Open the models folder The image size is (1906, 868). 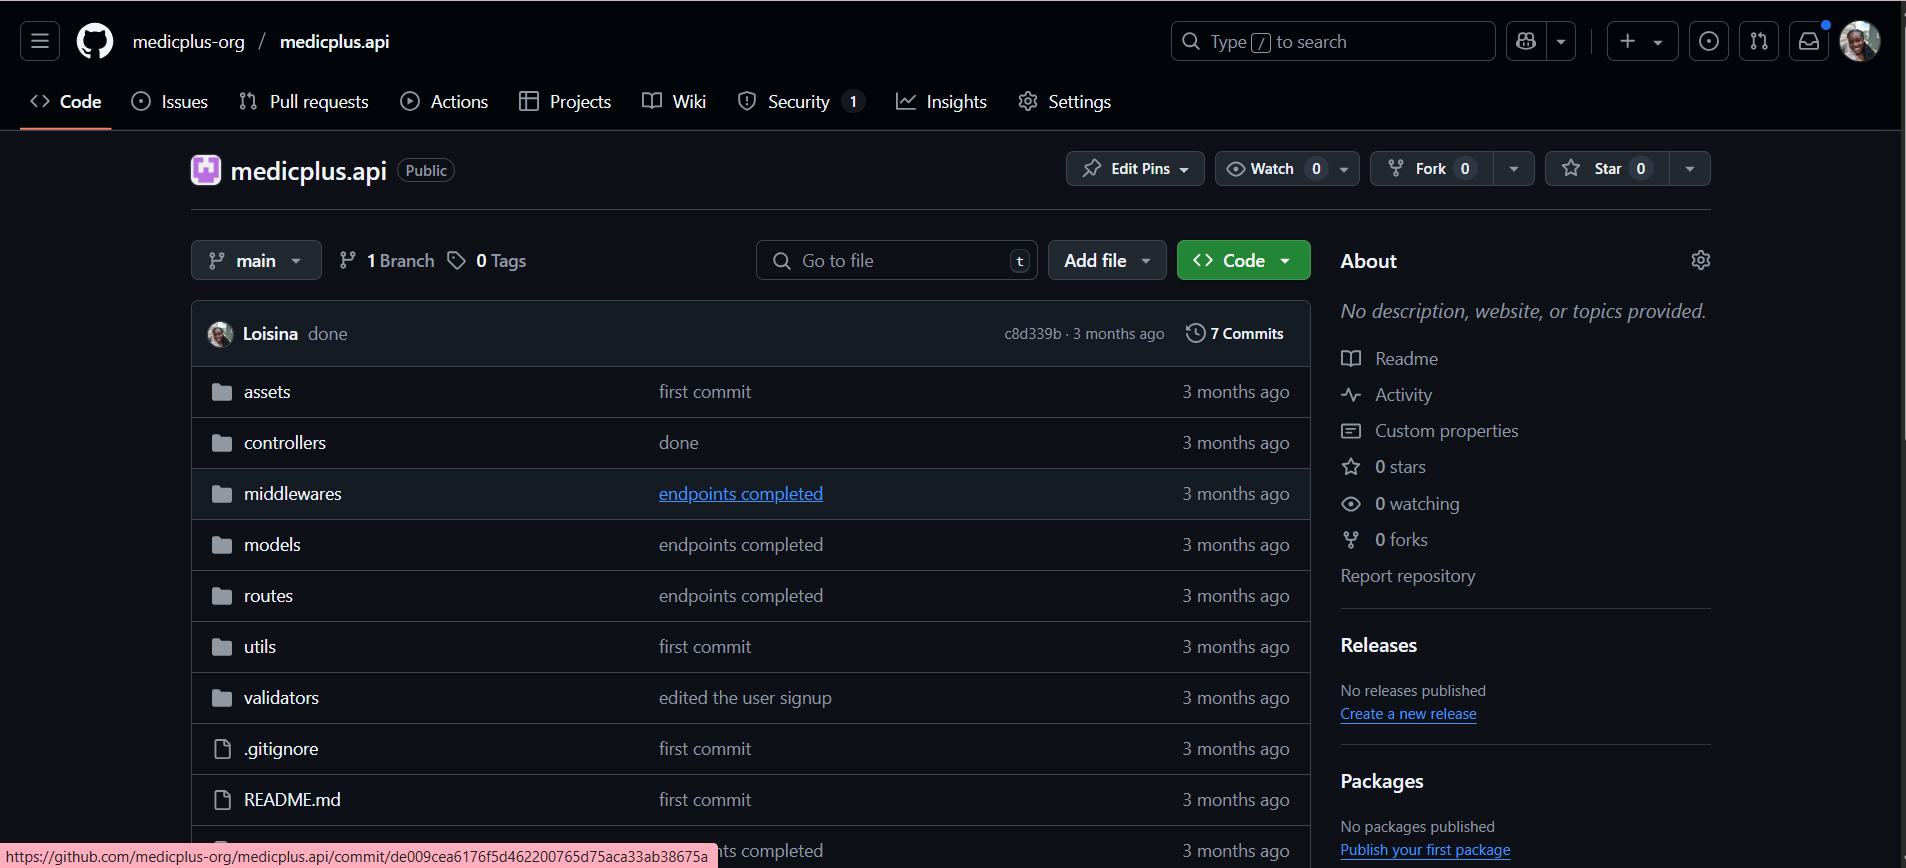272,545
